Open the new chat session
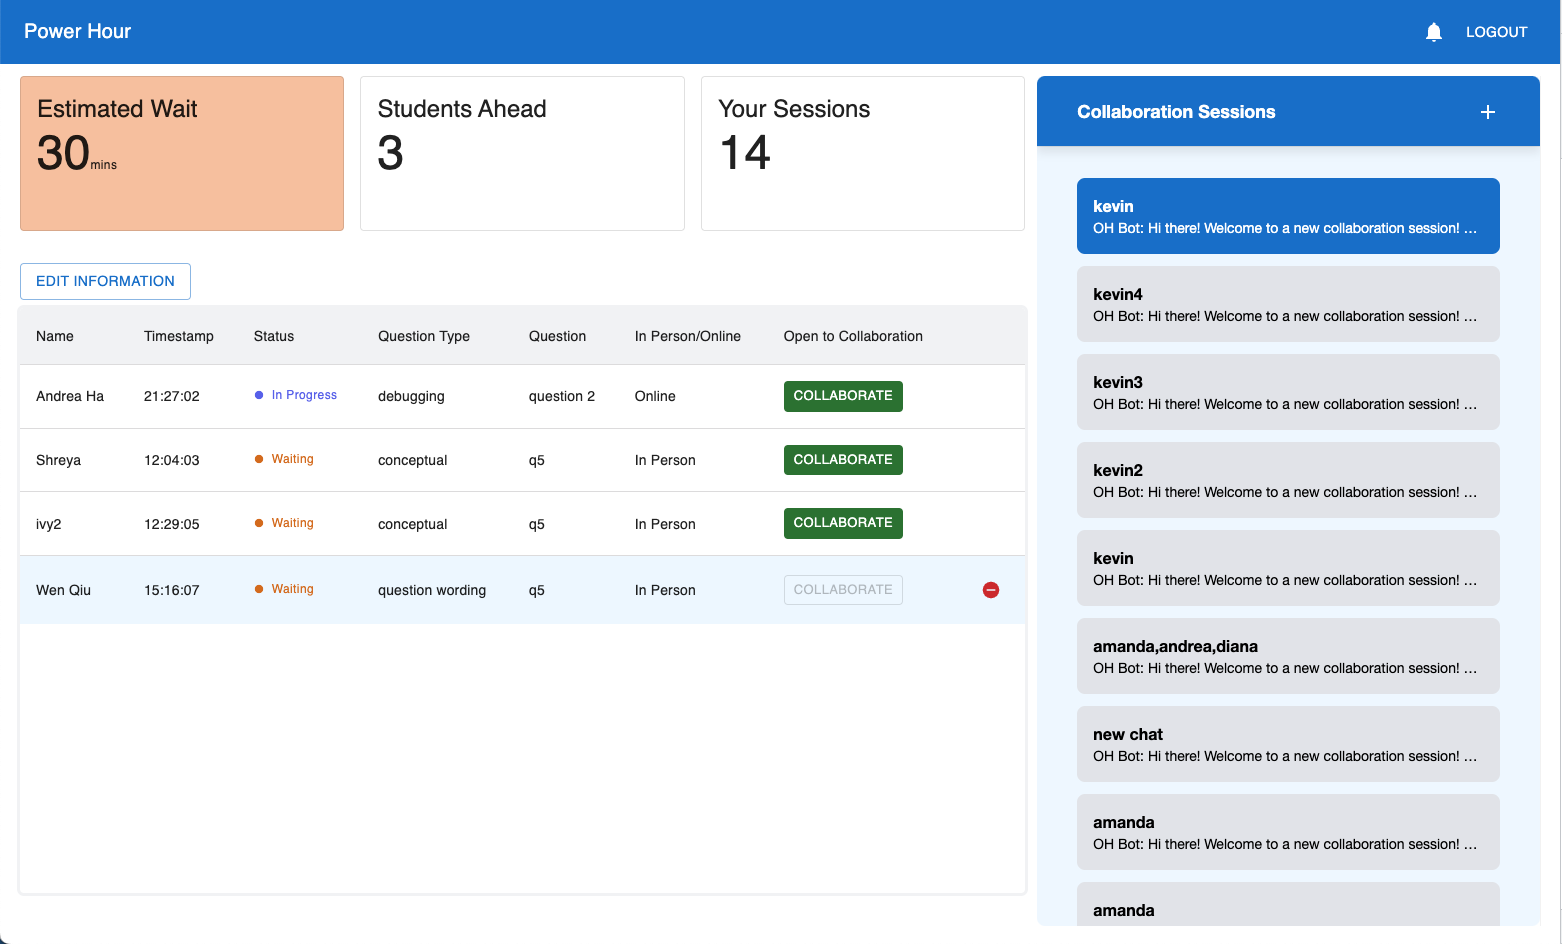 pyautogui.click(x=1288, y=744)
